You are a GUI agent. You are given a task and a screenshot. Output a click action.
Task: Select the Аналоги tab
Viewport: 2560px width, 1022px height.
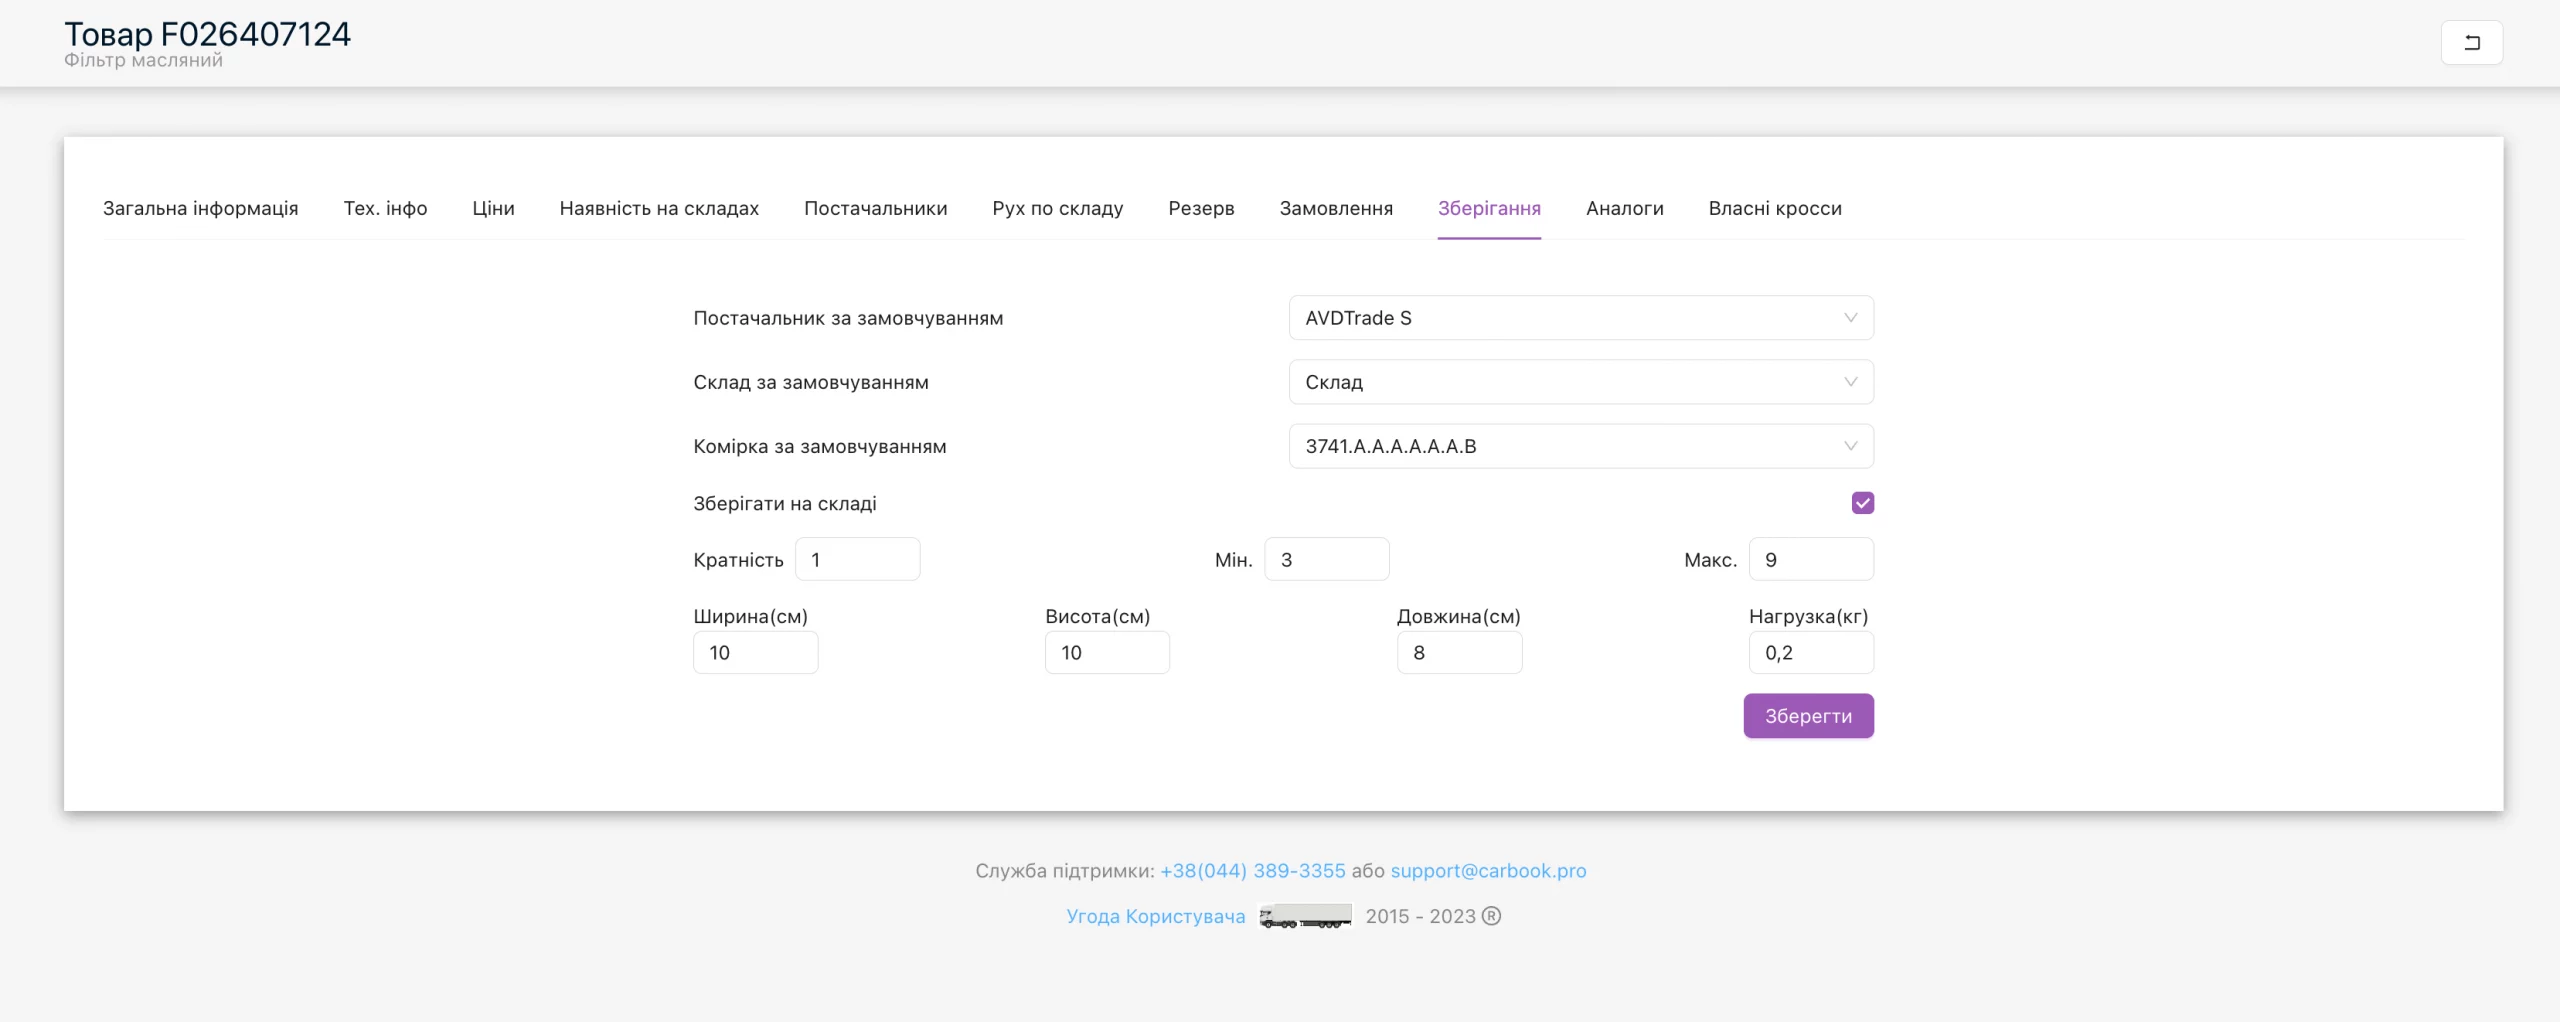tap(1624, 208)
